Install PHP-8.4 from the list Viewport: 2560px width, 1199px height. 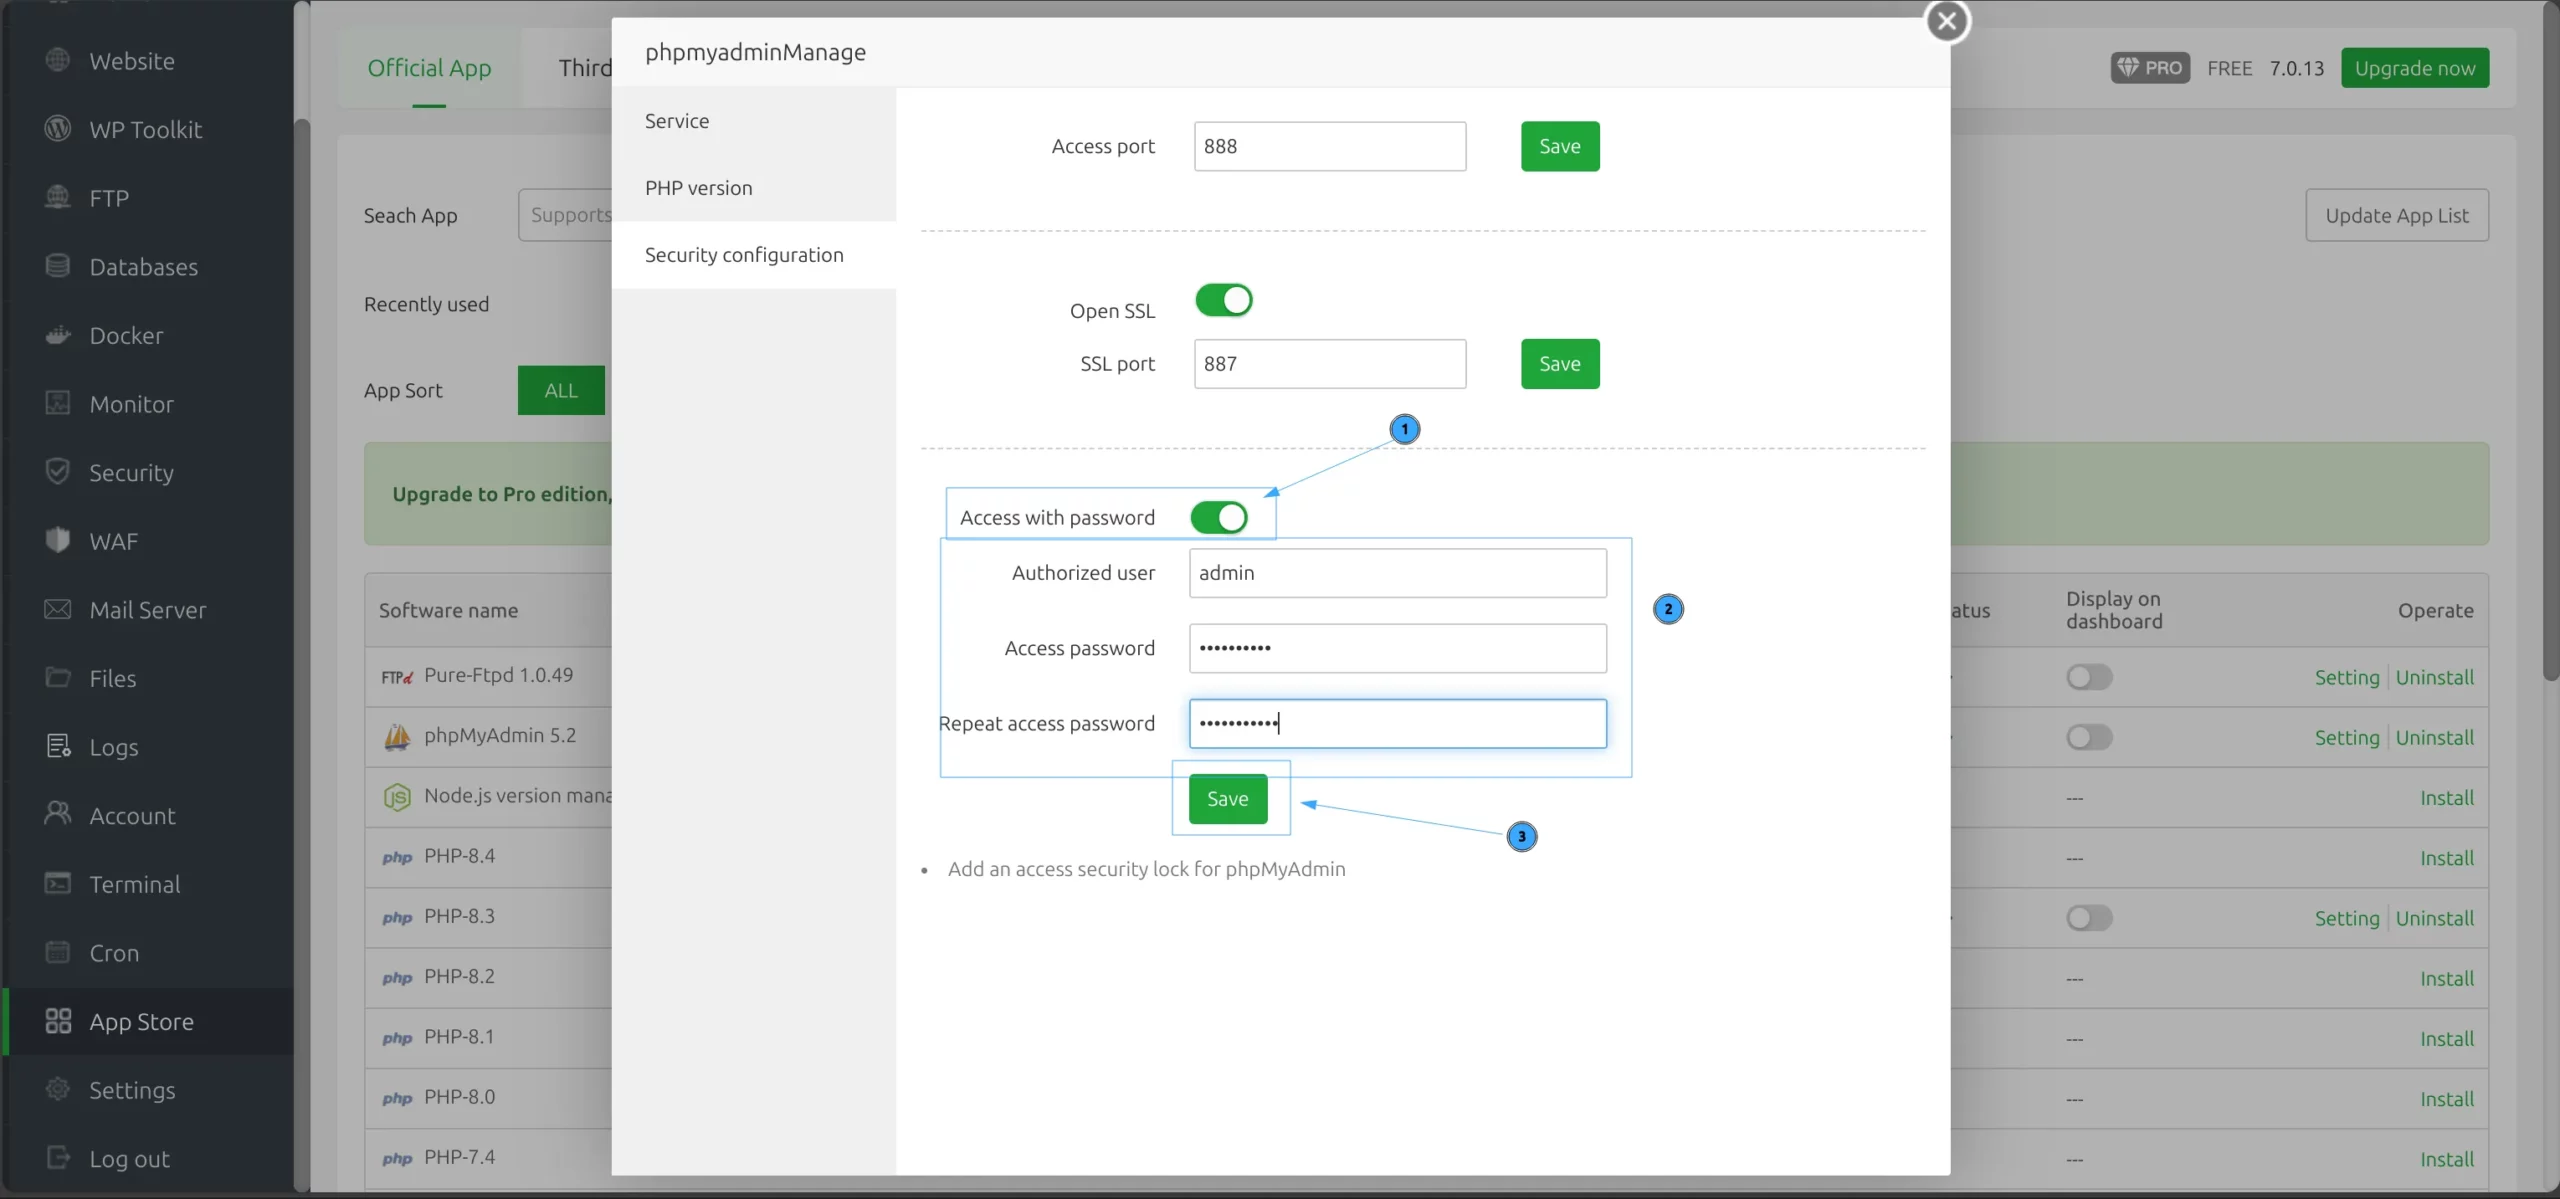click(2446, 858)
